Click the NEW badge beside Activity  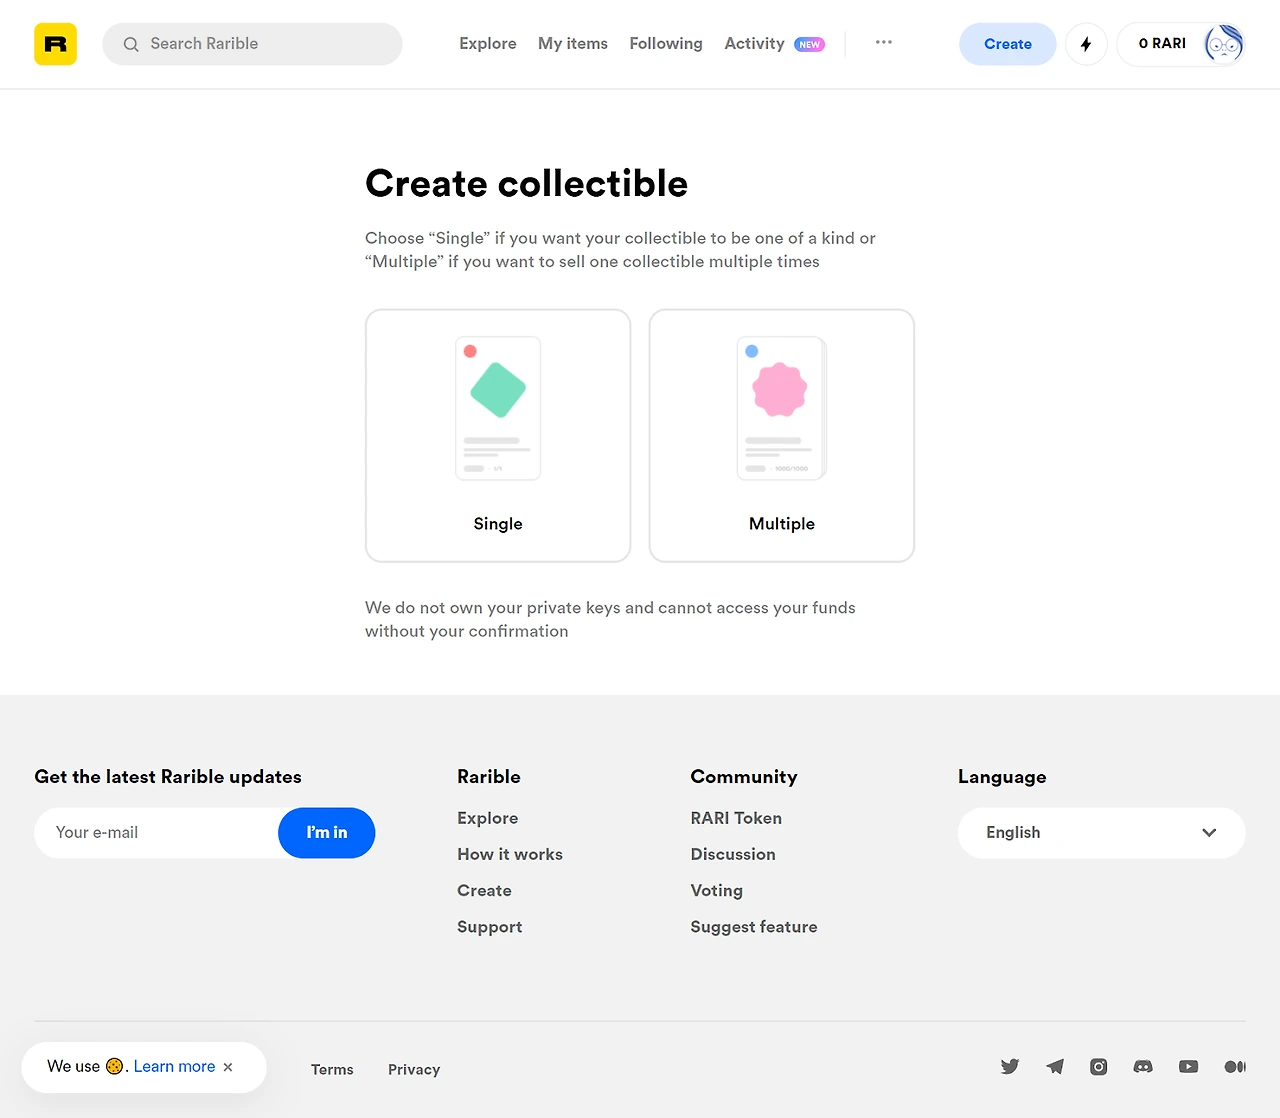pos(809,44)
